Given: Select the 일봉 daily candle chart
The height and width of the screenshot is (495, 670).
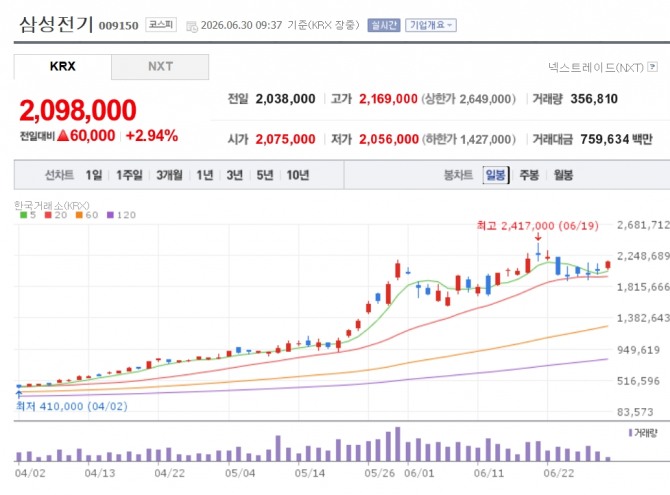Looking at the screenshot, I should (496, 175).
